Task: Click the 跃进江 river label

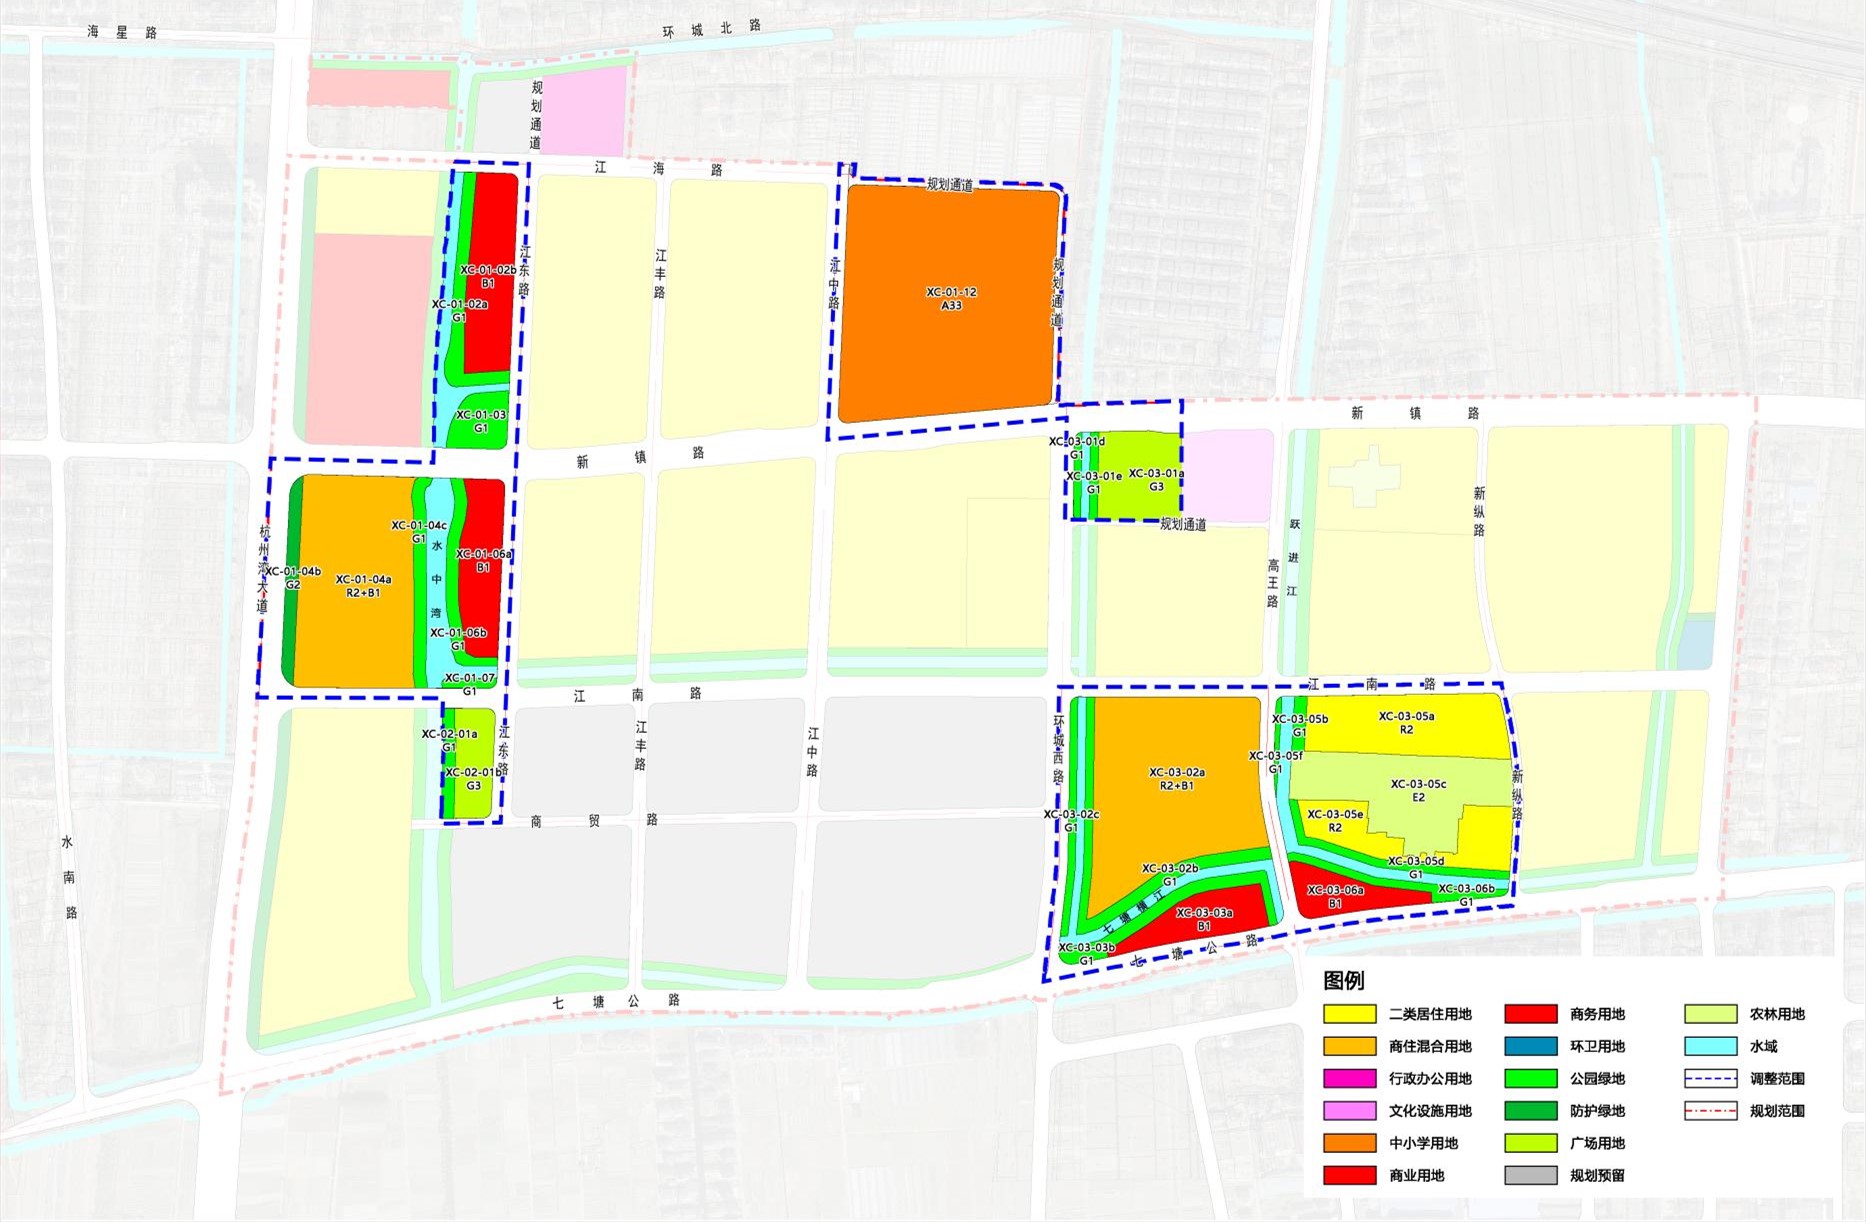Action: tap(1293, 558)
